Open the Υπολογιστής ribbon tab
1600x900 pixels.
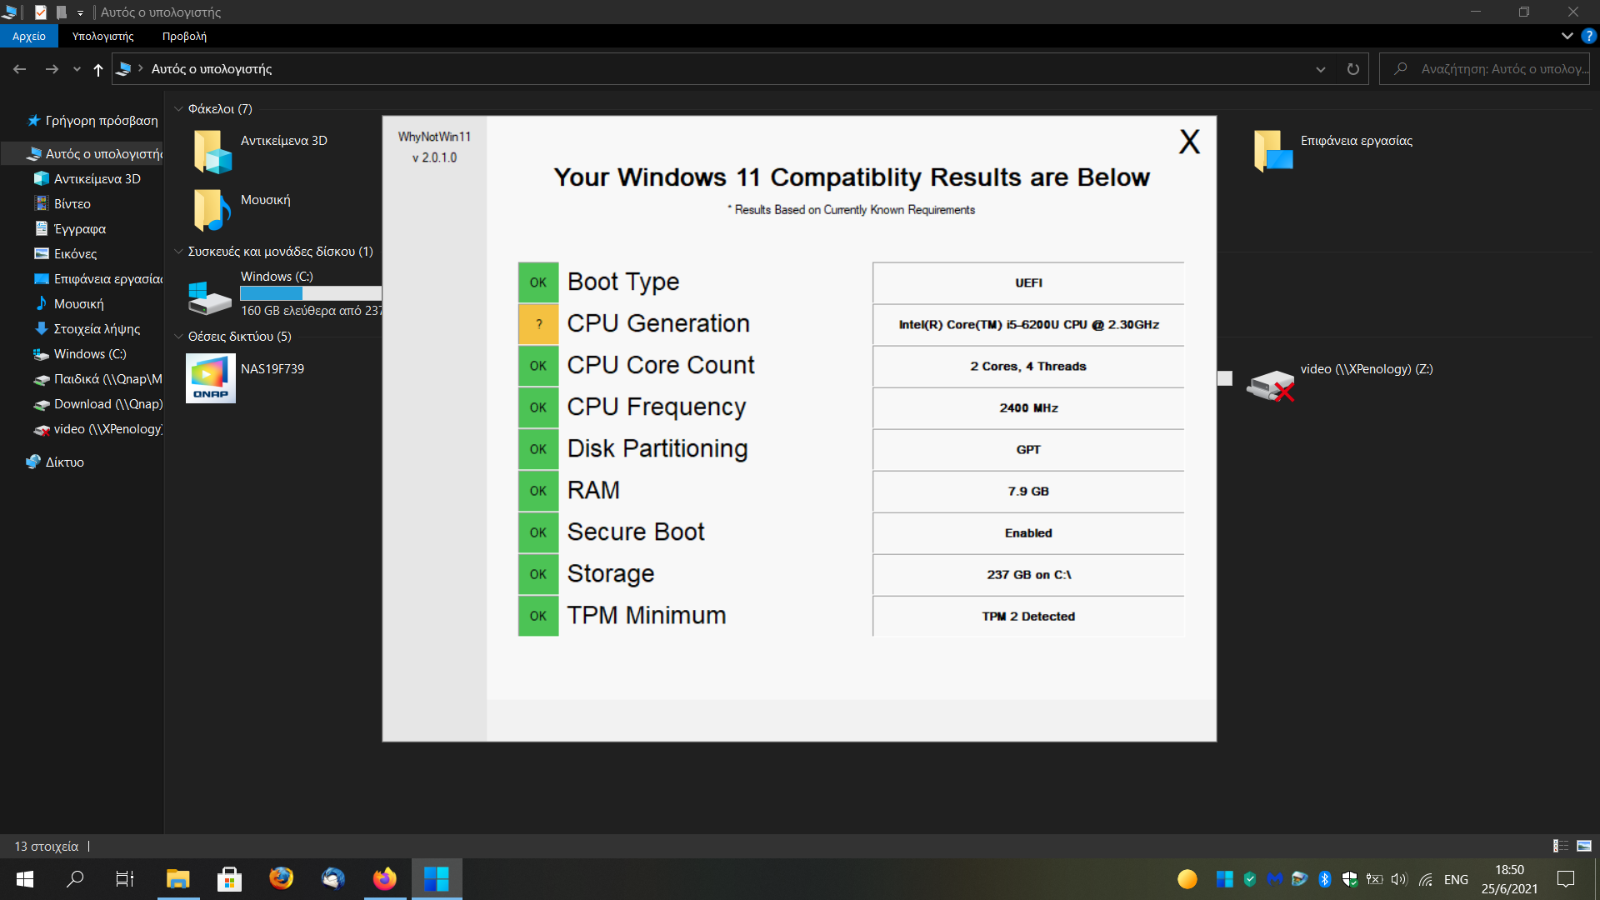(x=103, y=36)
